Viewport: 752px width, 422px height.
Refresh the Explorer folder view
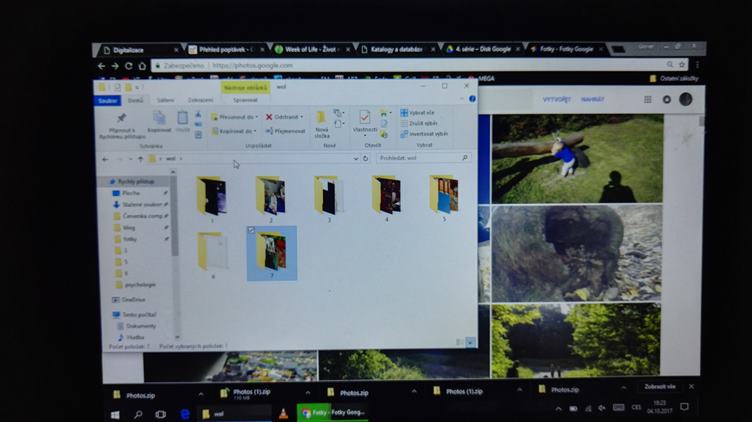click(365, 158)
